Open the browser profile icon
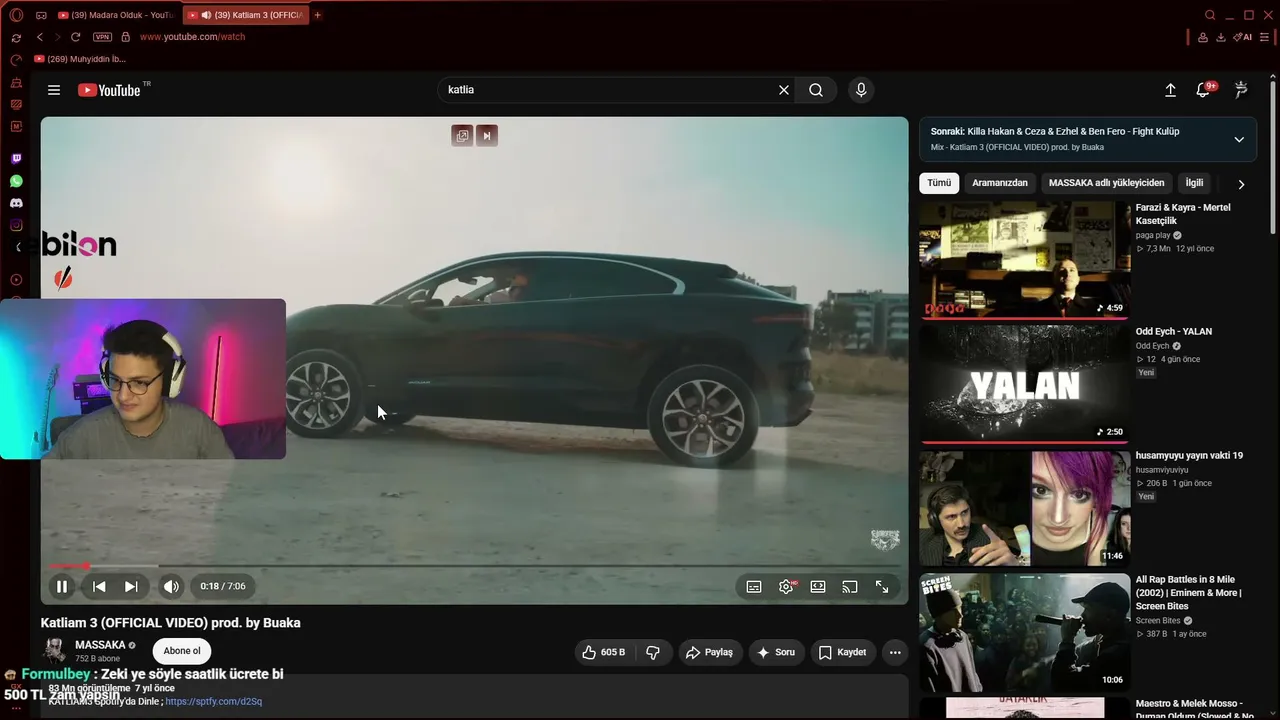Screen dimensions: 1280x720 point(1202,37)
